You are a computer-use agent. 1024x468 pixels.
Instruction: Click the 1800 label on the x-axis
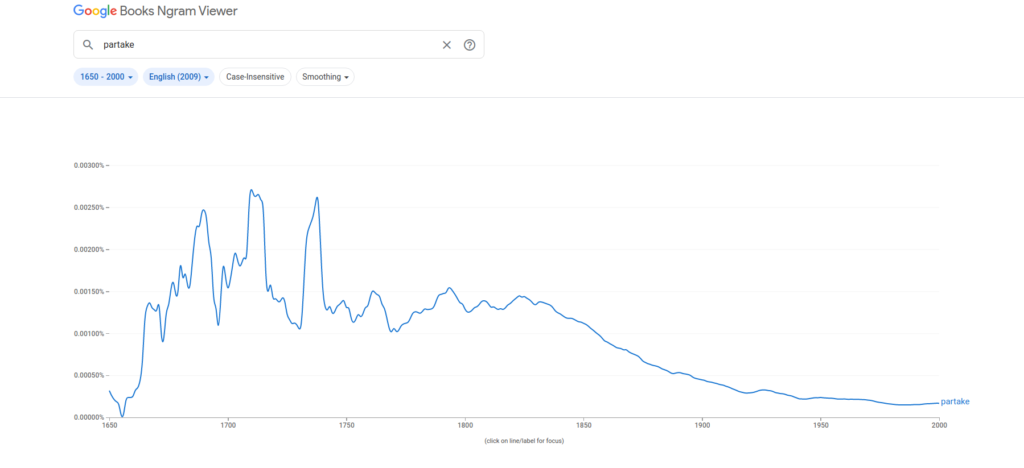(465, 425)
